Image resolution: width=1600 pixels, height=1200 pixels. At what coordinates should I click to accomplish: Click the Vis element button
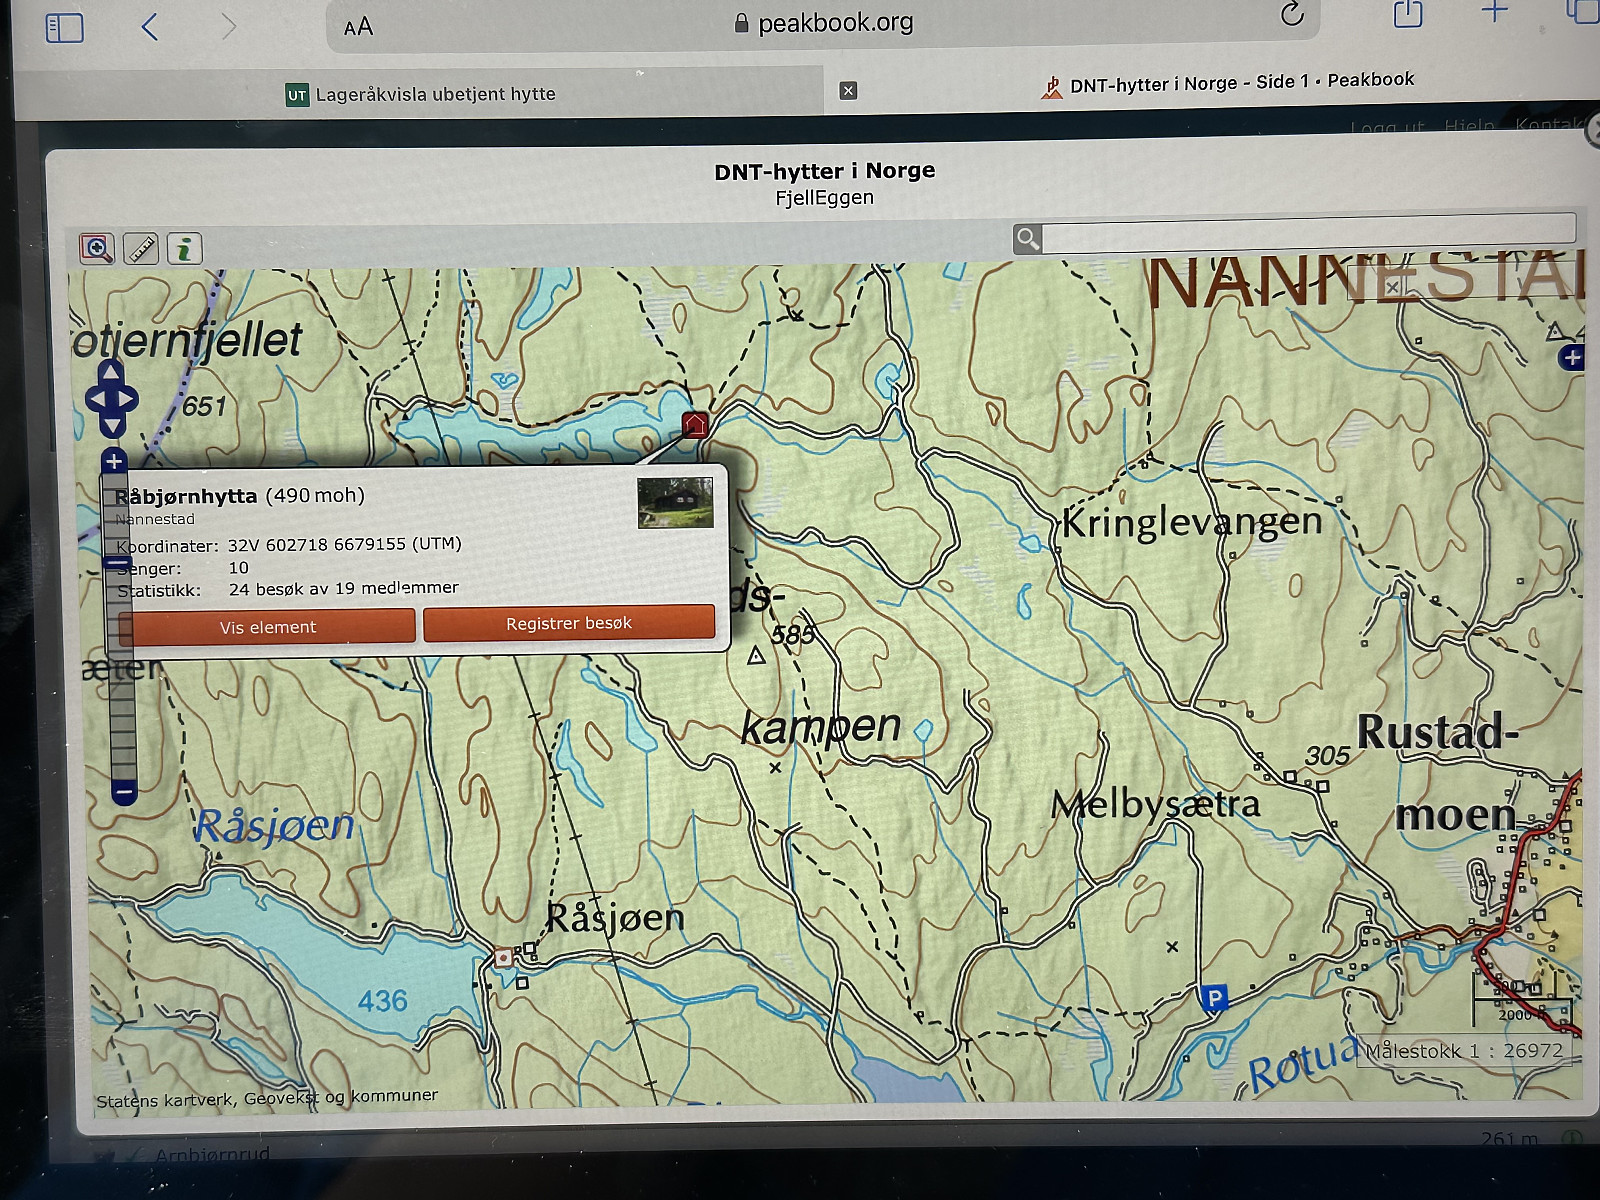tap(267, 627)
